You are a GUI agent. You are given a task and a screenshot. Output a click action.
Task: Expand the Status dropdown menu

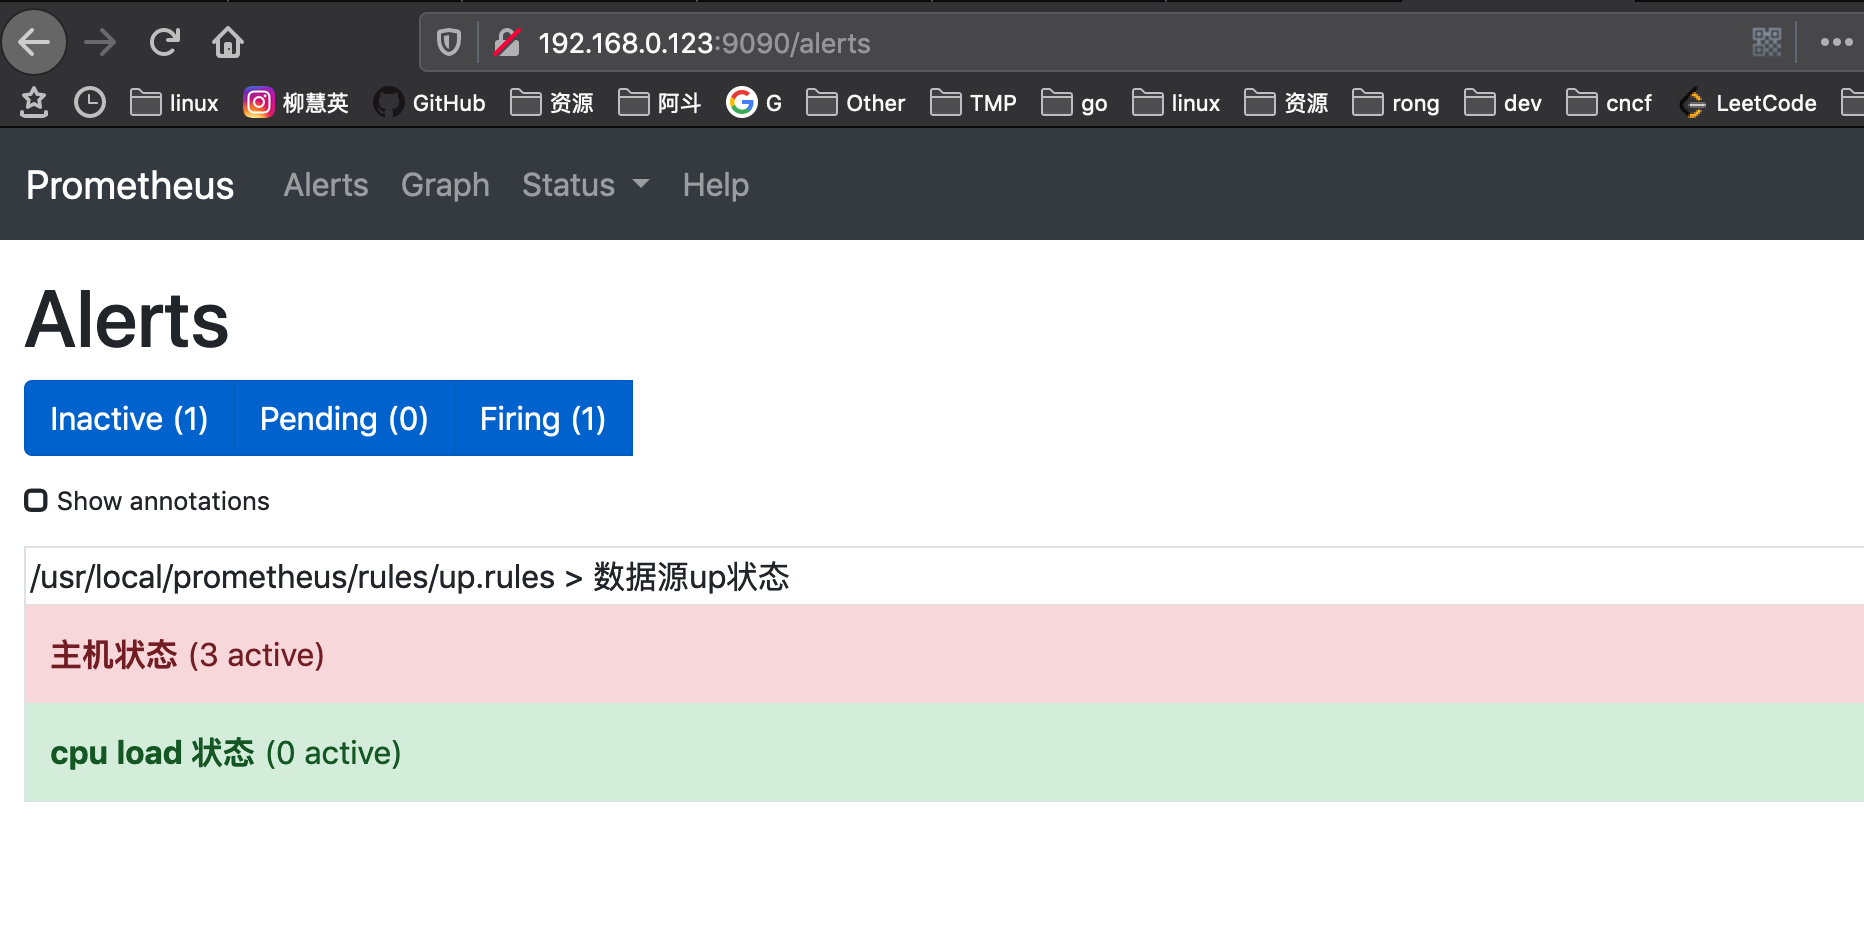click(x=586, y=185)
